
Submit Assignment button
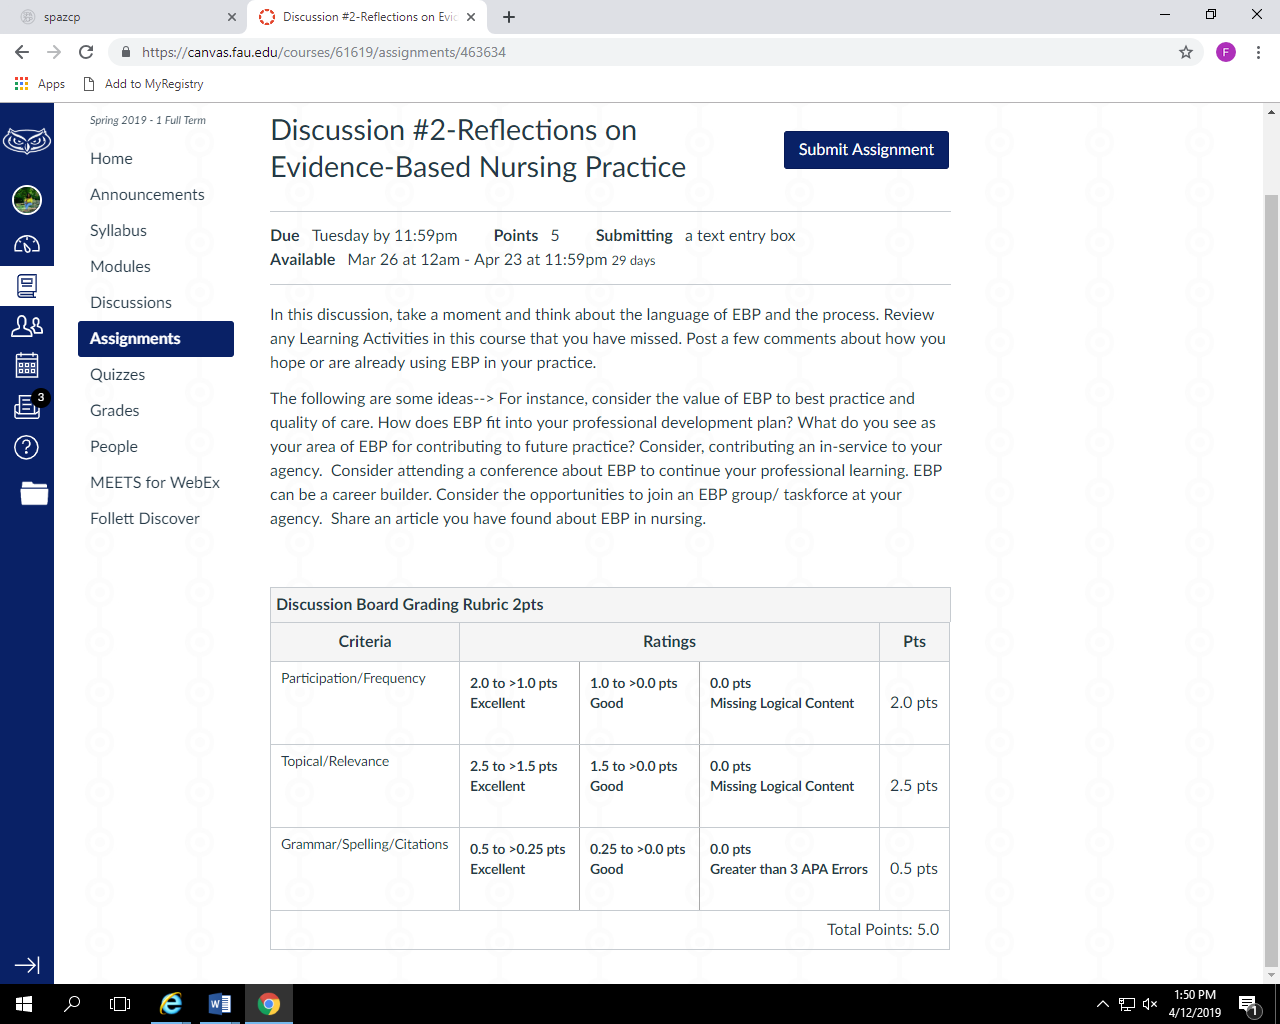(866, 150)
